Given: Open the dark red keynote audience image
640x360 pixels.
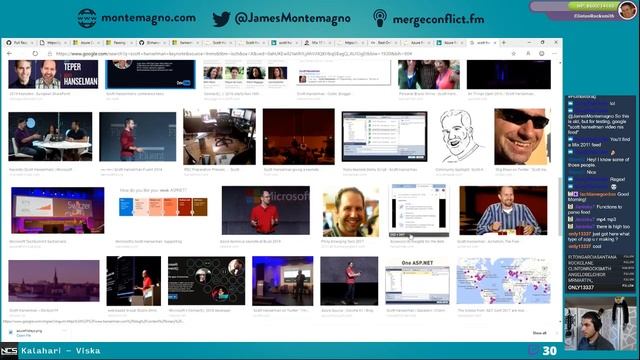Looking at the screenshot, I should click(x=299, y=136).
